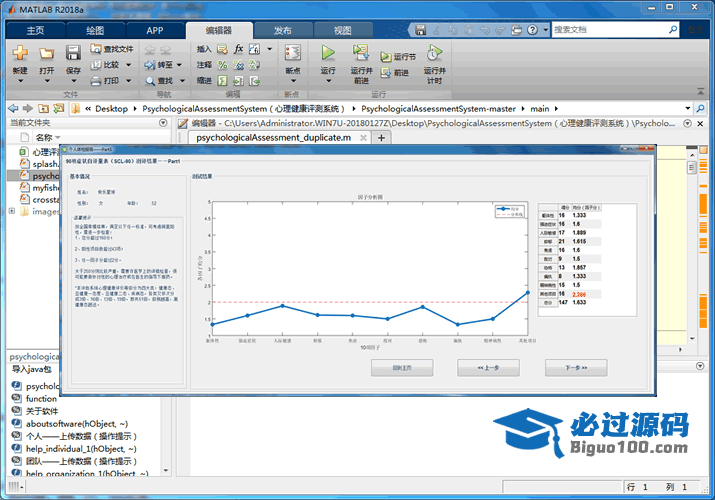Screen dimensions: 715x500
Task: Click the 查找文件 (Find Files) tool
Action: (114, 48)
